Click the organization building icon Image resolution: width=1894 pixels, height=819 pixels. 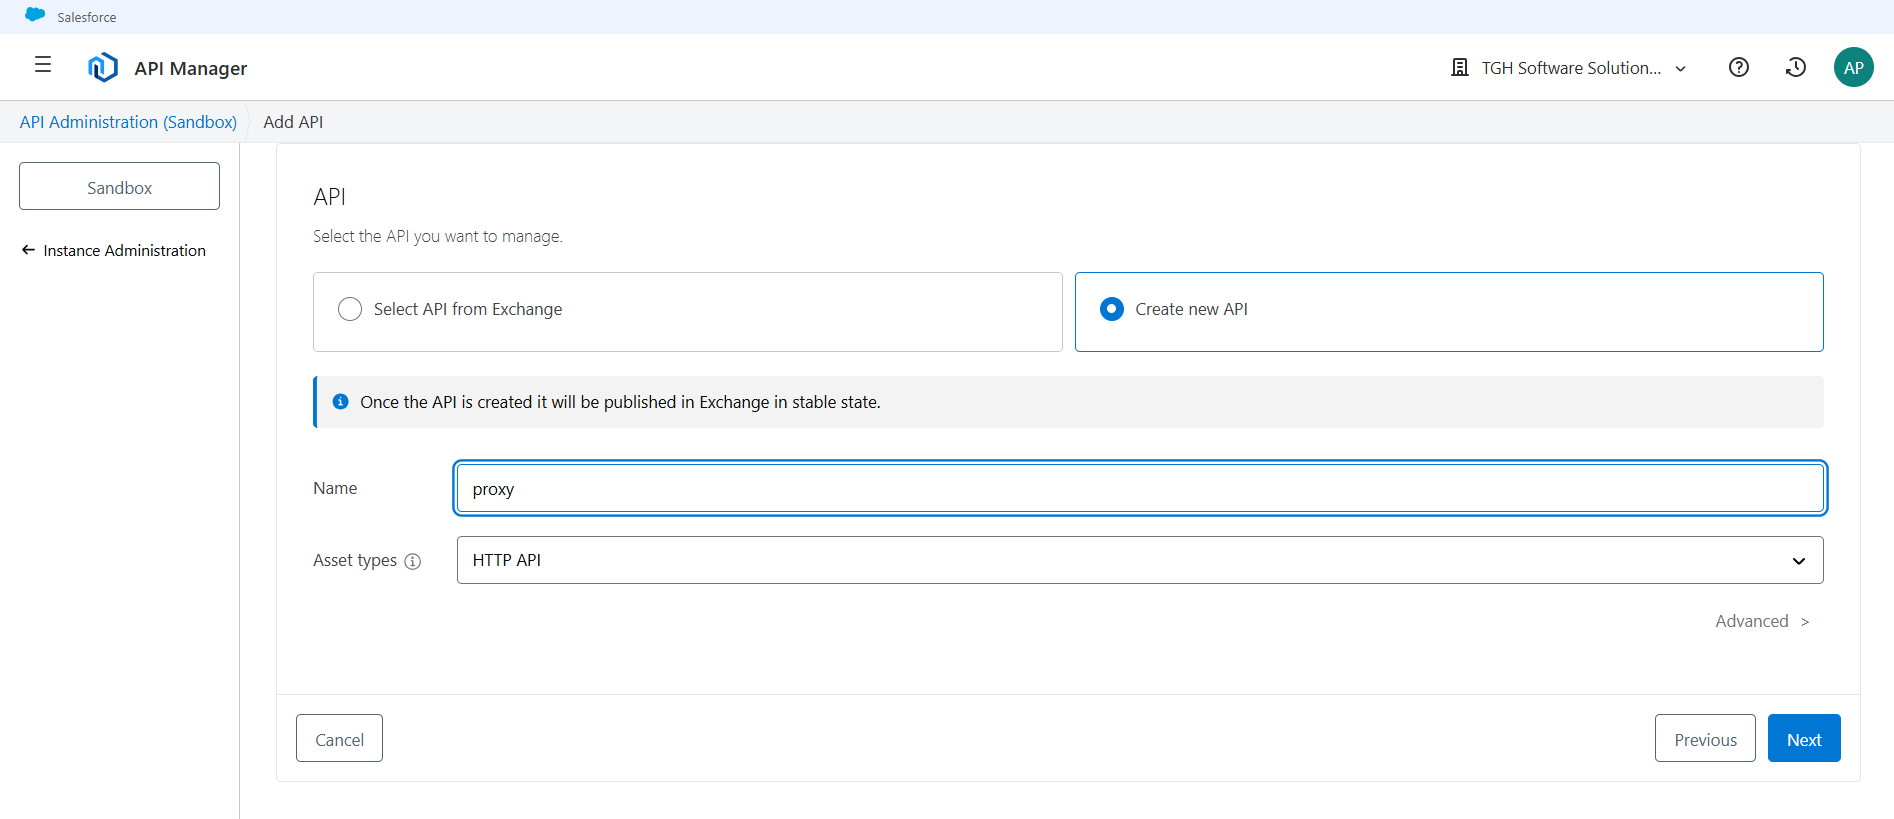[1459, 67]
